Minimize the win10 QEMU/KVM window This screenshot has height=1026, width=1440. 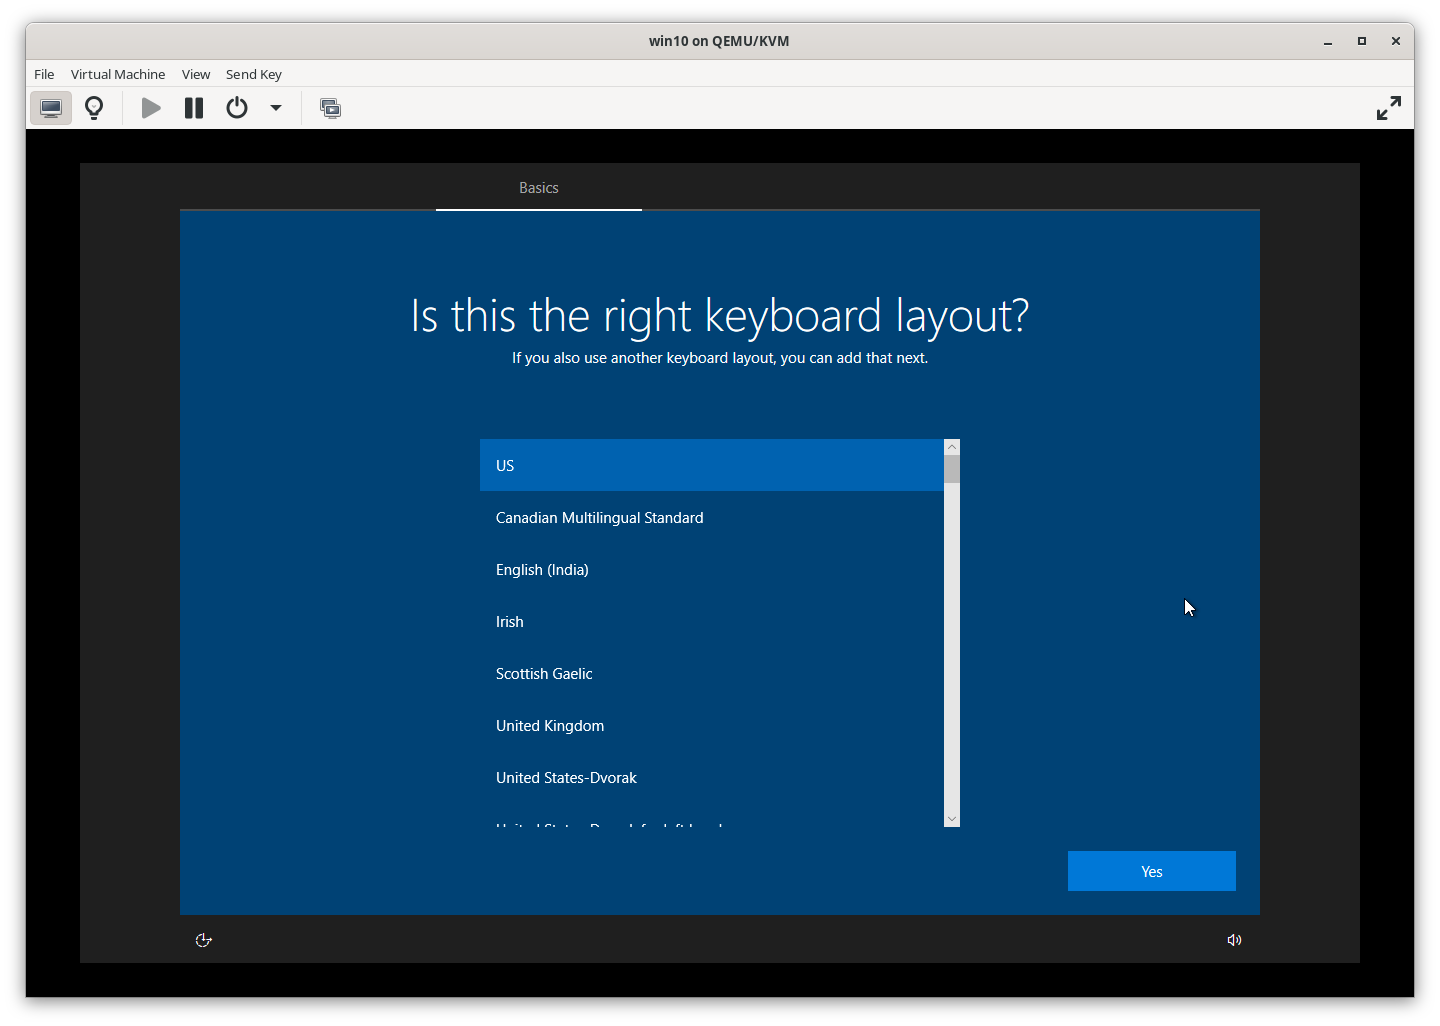click(x=1328, y=41)
